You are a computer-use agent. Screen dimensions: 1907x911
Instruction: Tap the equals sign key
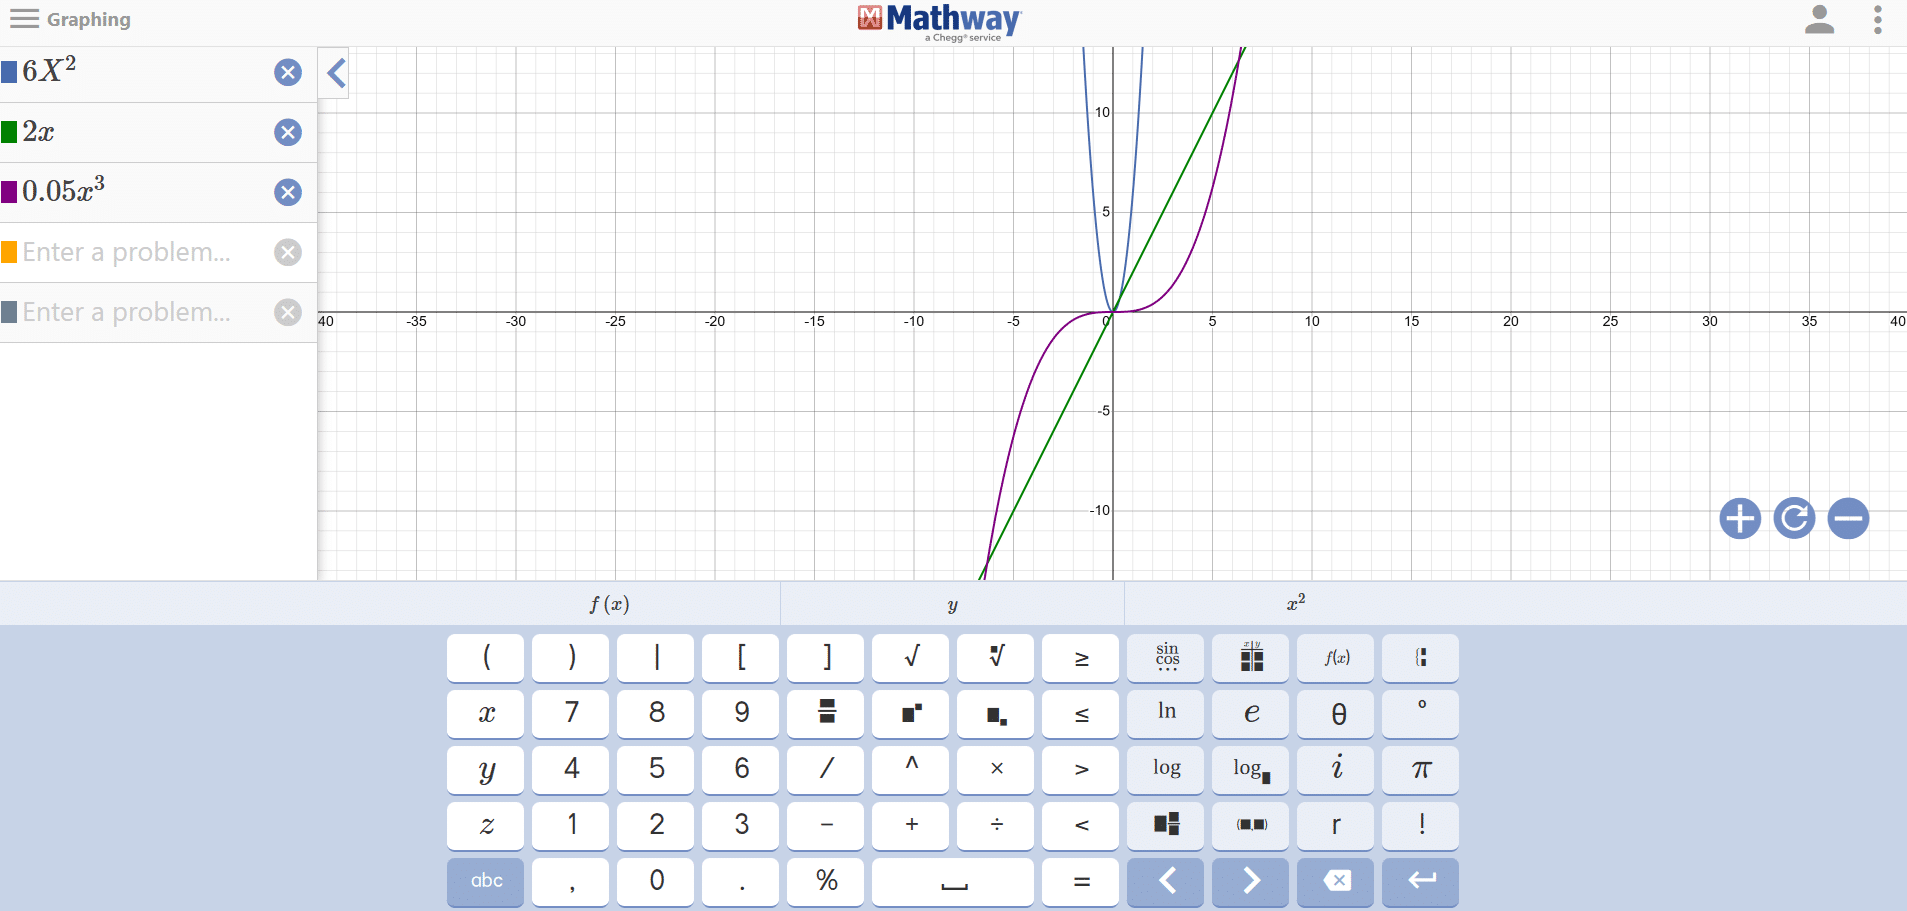click(1082, 881)
